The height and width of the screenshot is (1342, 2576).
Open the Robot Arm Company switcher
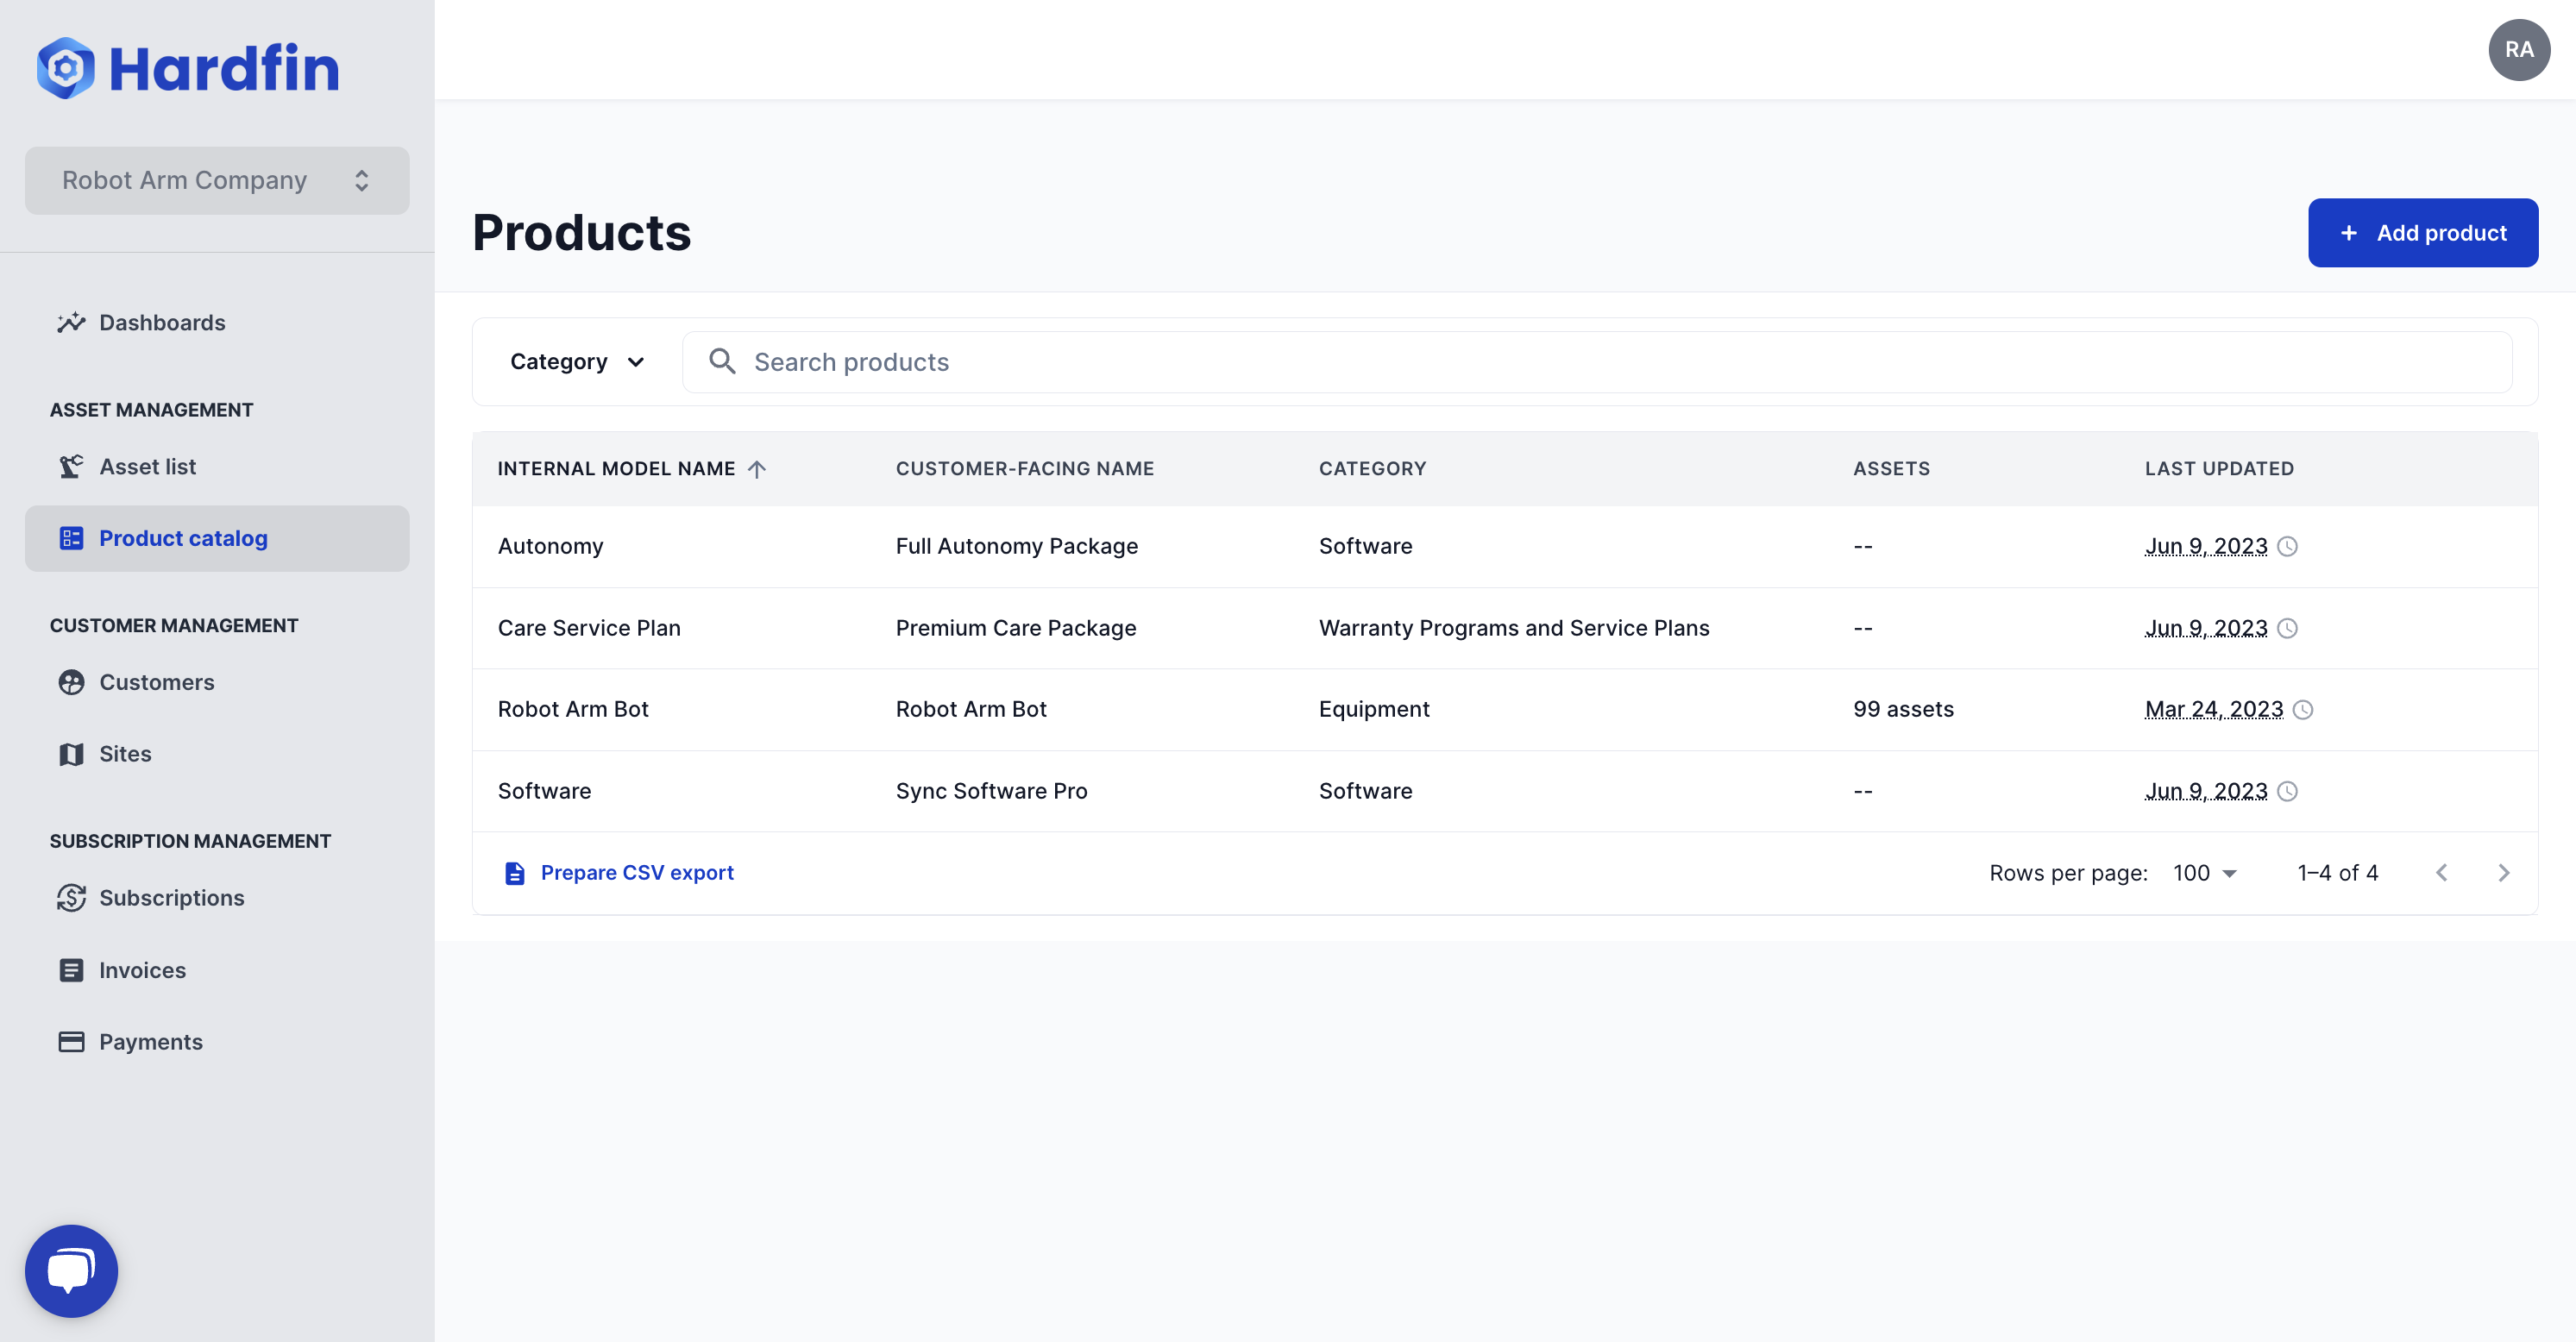217,180
